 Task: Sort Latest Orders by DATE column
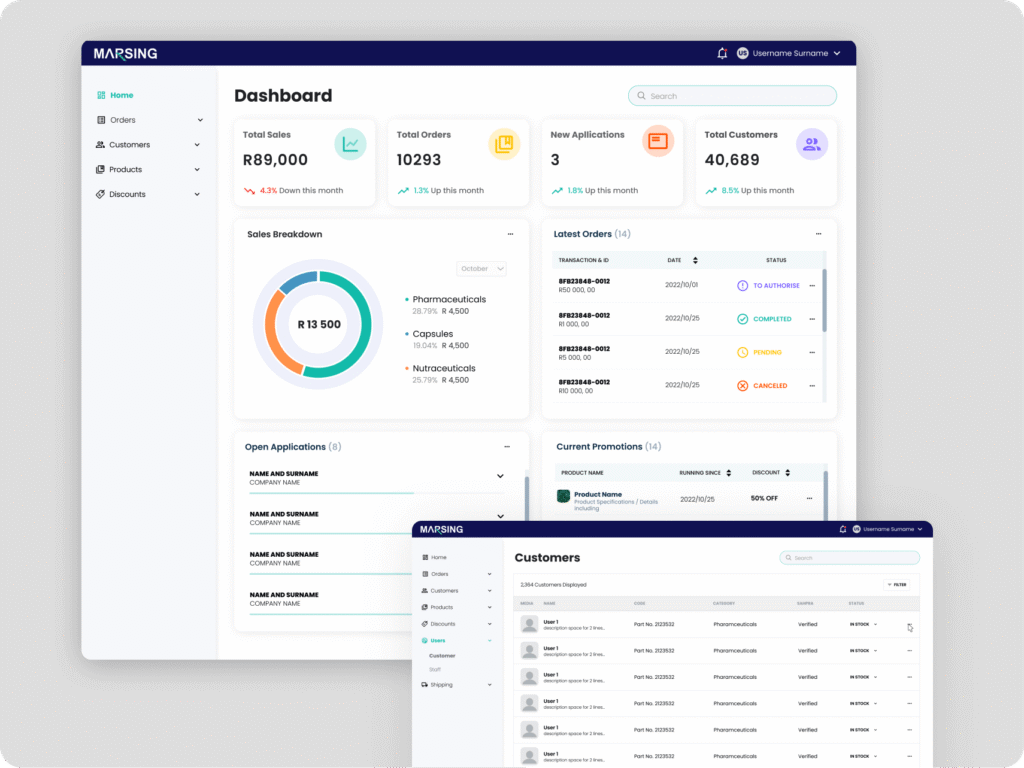pos(695,260)
